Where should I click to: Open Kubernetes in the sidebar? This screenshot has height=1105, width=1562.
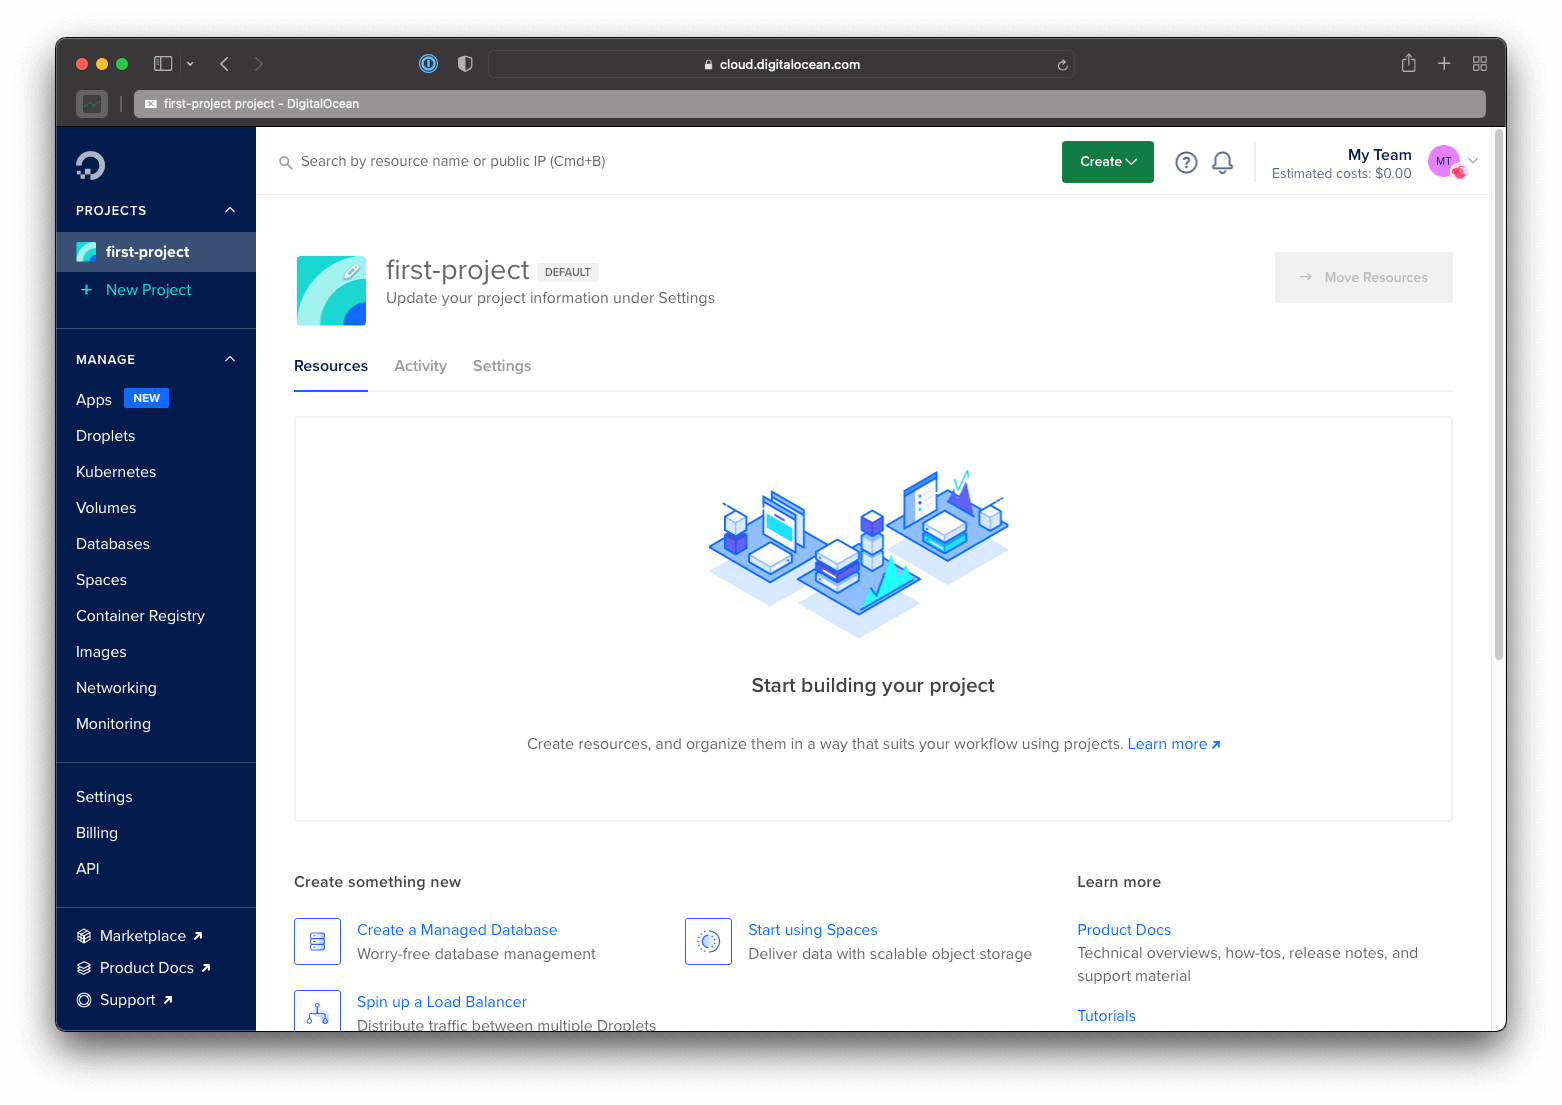[x=116, y=472]
